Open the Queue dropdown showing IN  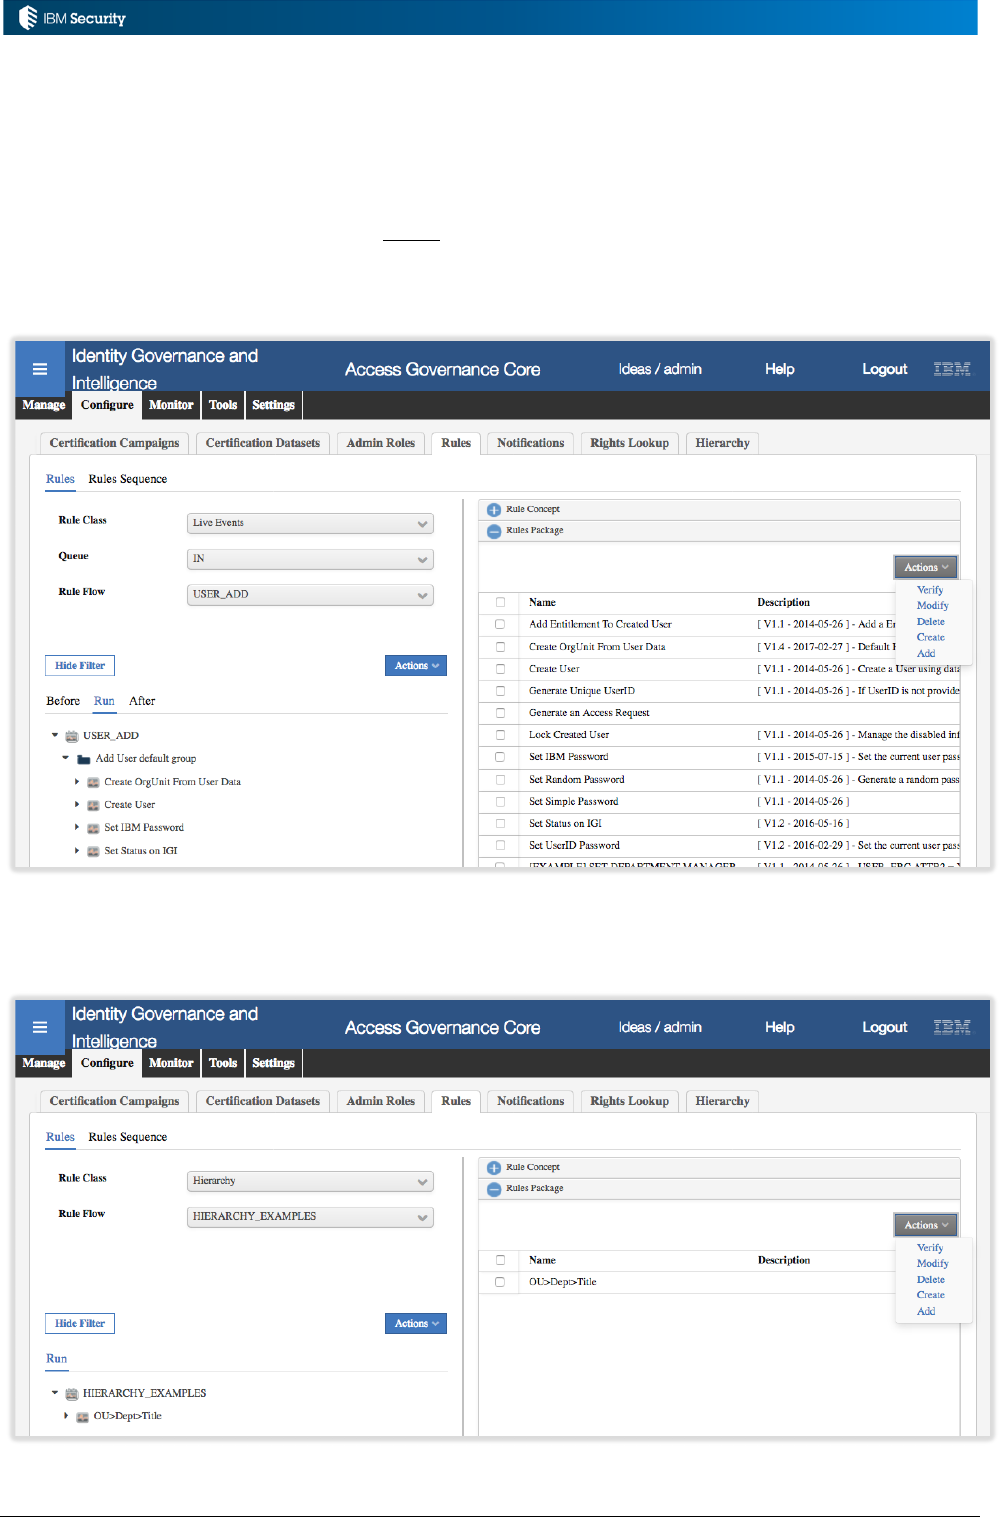[310, 559]
